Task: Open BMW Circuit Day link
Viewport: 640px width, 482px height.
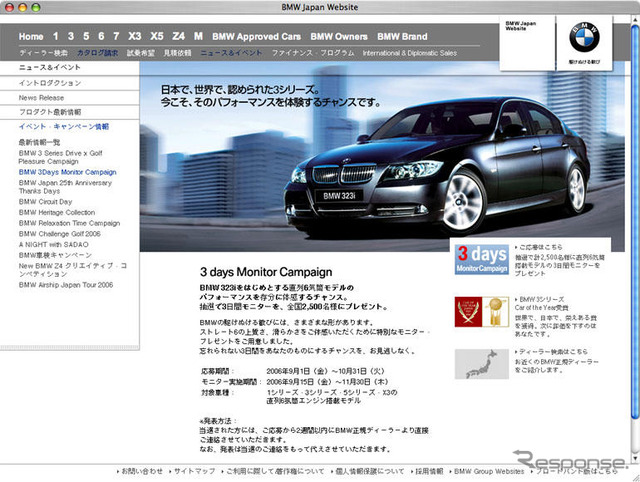Action: (45, 202)
